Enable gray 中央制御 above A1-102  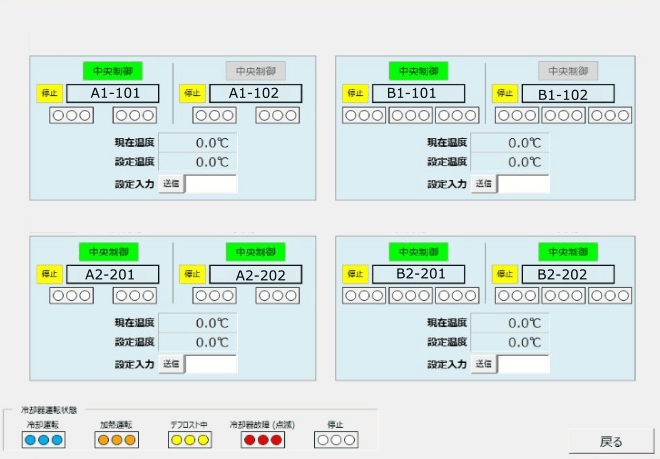click(x=254, y=71)
